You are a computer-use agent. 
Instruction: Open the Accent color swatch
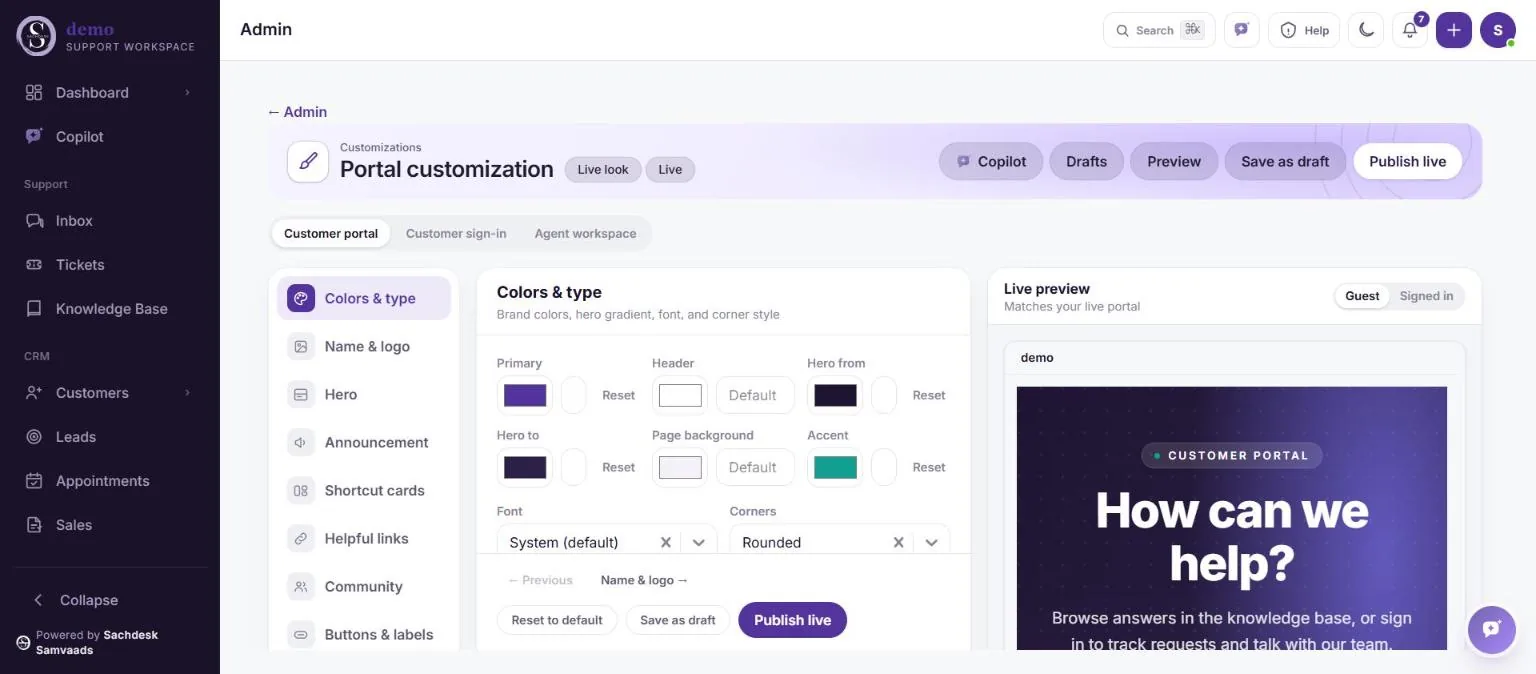pos(835,467)
